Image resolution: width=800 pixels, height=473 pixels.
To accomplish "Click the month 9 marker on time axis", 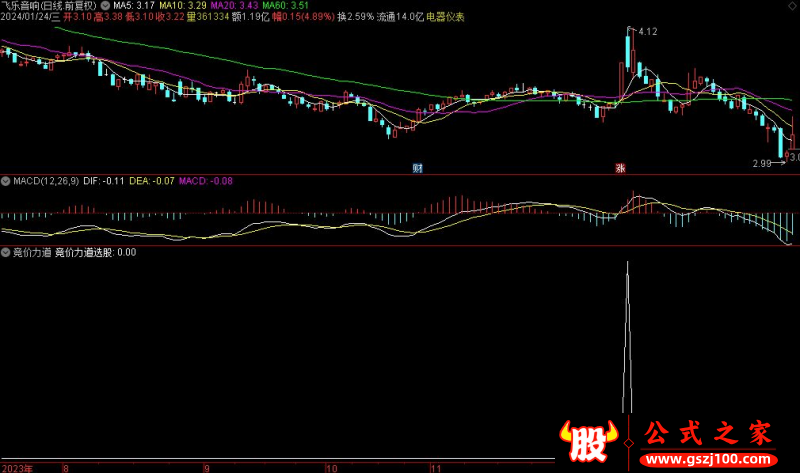I will tap(207, 467).
